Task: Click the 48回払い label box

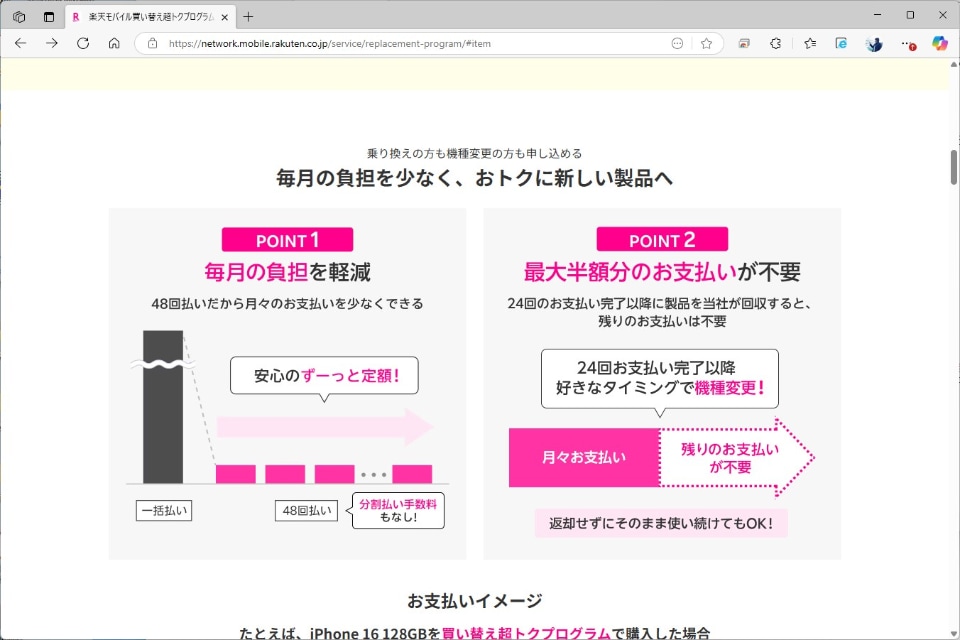Action: click(306, 511)
